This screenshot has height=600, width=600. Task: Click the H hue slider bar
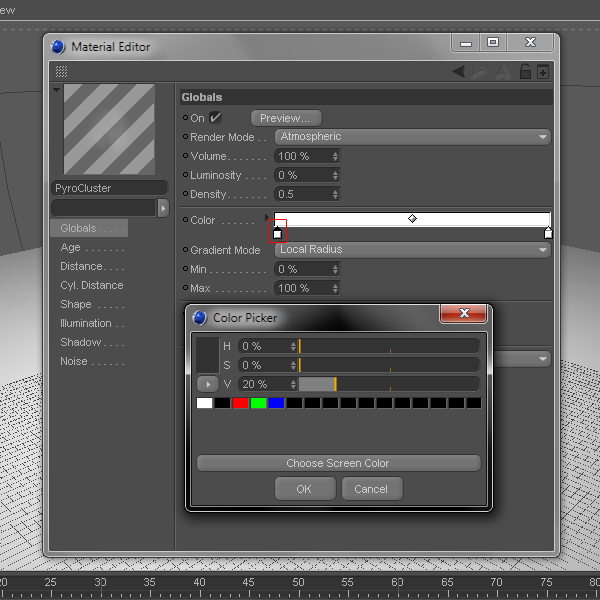(389, 346)
